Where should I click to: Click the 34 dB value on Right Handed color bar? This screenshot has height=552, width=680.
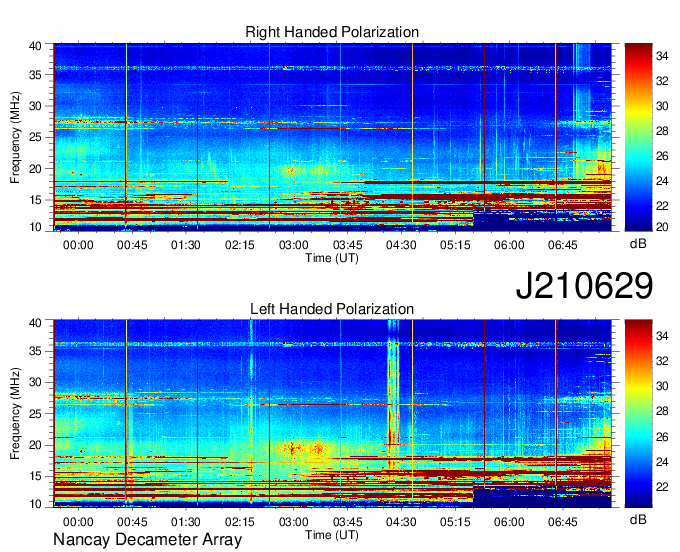coord(662,56)
